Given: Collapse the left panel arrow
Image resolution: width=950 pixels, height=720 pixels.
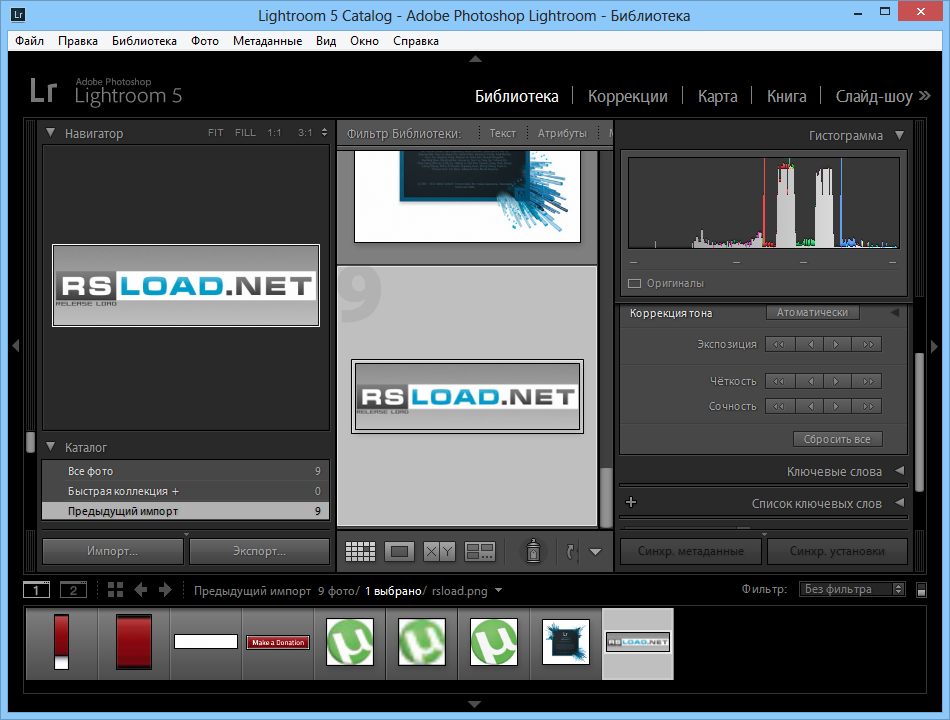Looking at the screenshot, I should pyautogui.click(x=16, y=346).
